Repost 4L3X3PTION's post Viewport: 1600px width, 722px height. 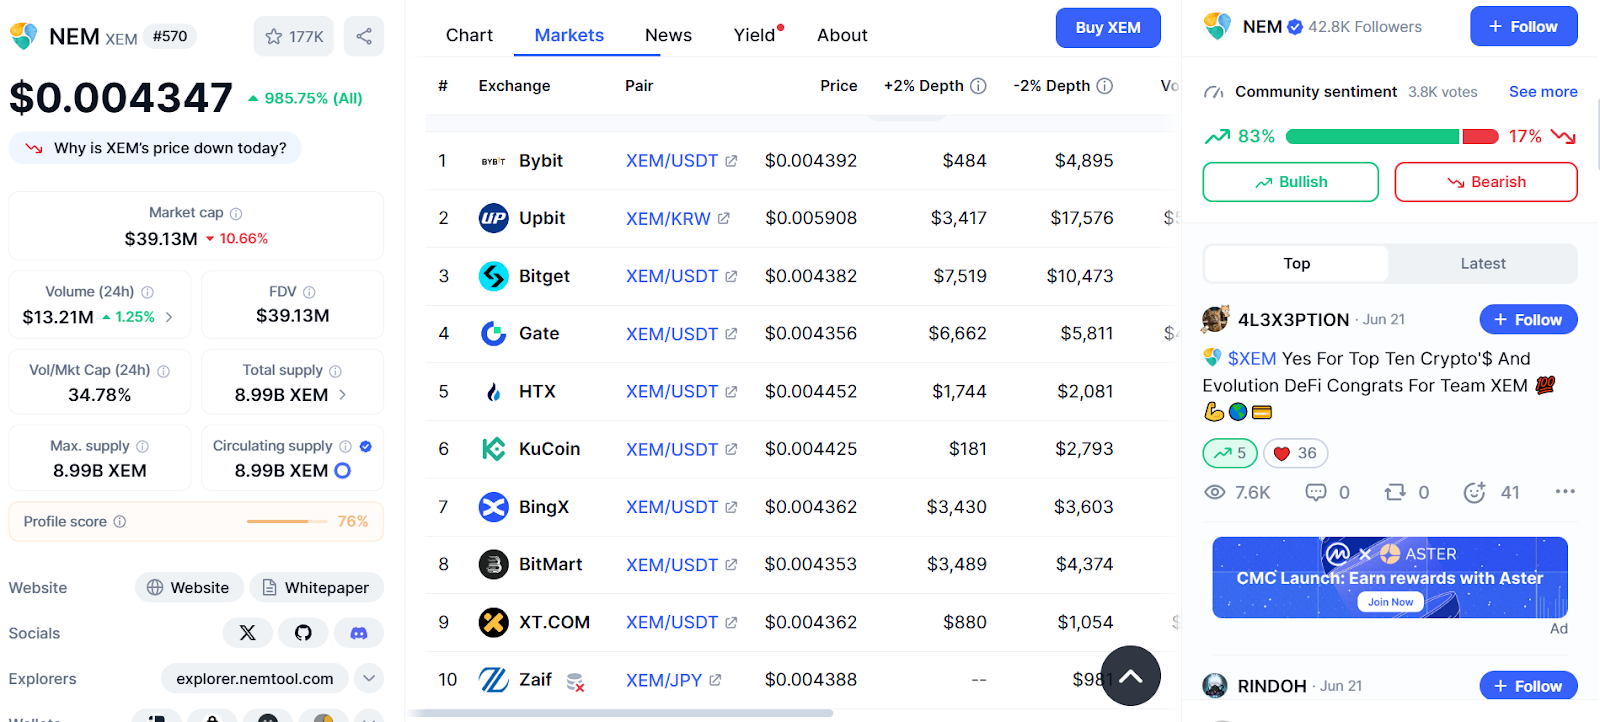tap(1395, 492)
